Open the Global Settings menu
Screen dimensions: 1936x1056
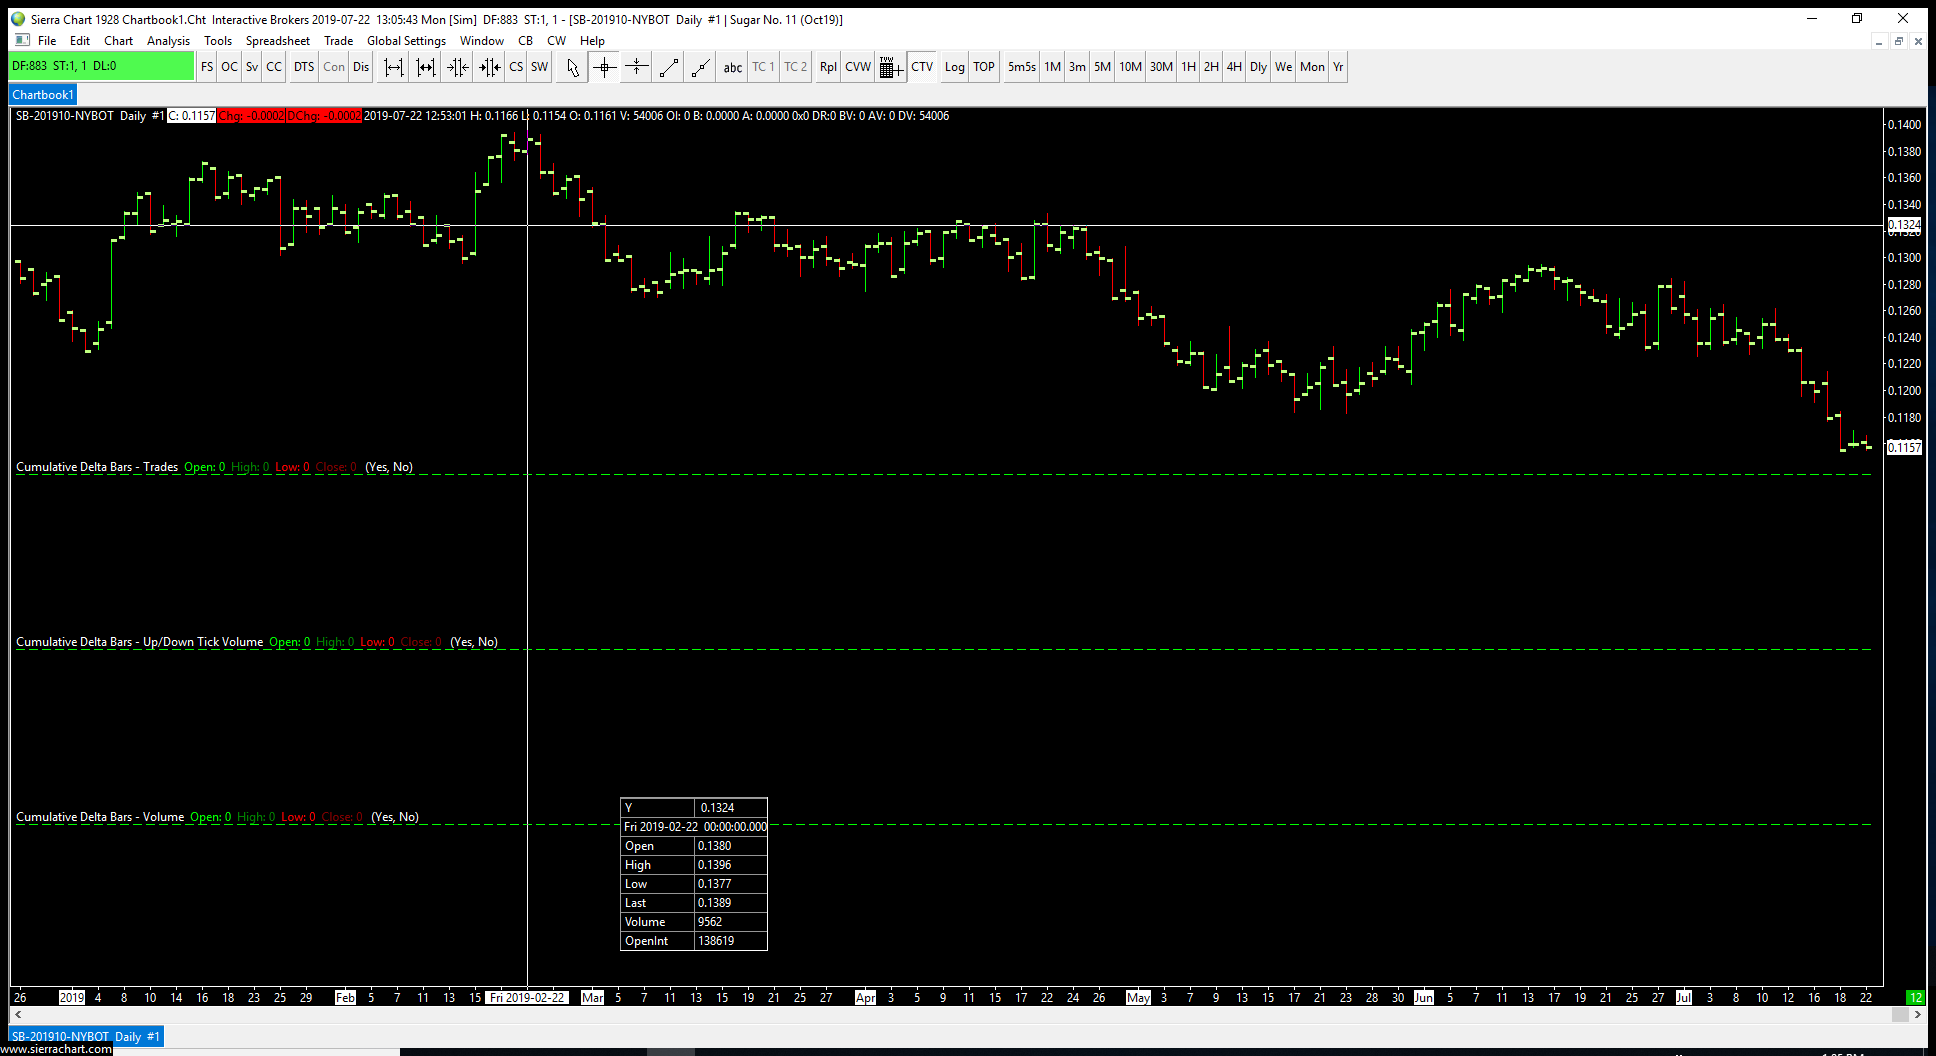click(406, 41)
